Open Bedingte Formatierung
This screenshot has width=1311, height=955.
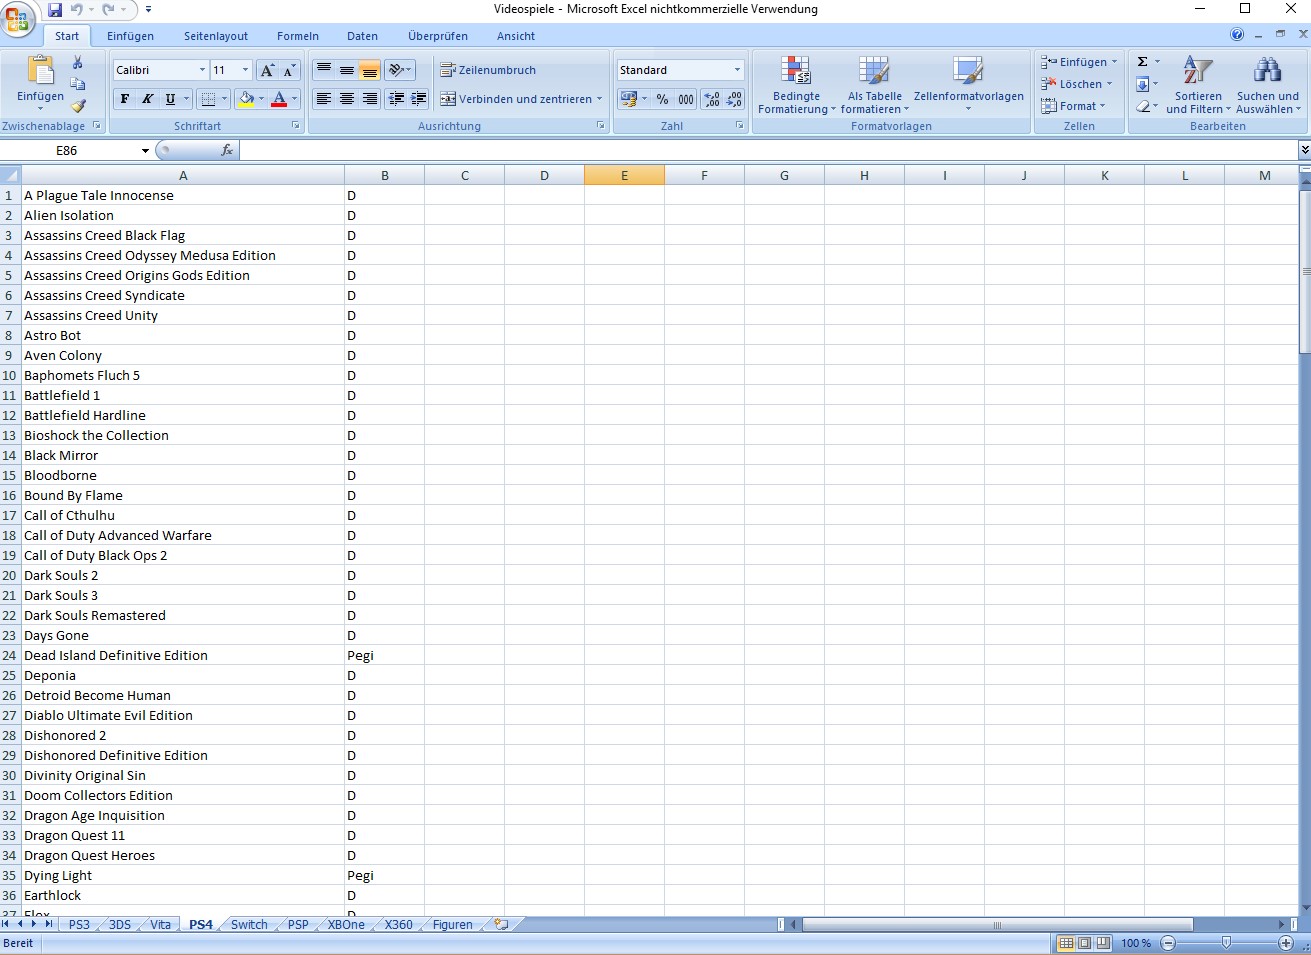(x=796, y=85)
